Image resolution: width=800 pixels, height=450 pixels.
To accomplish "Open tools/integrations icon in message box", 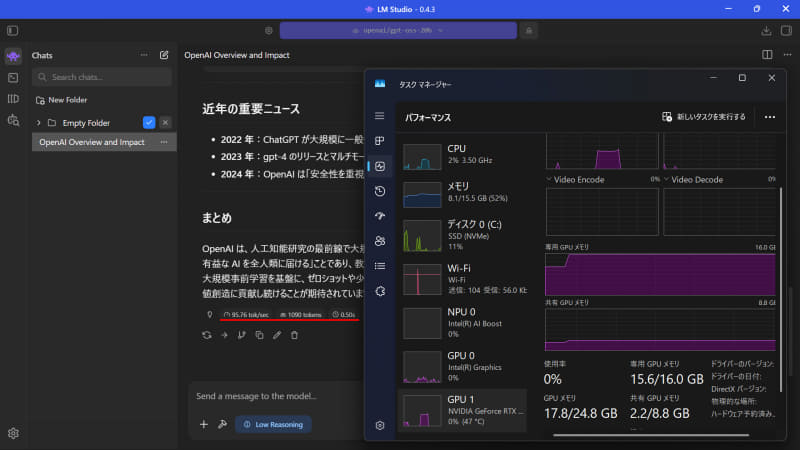I will point(222,424).
